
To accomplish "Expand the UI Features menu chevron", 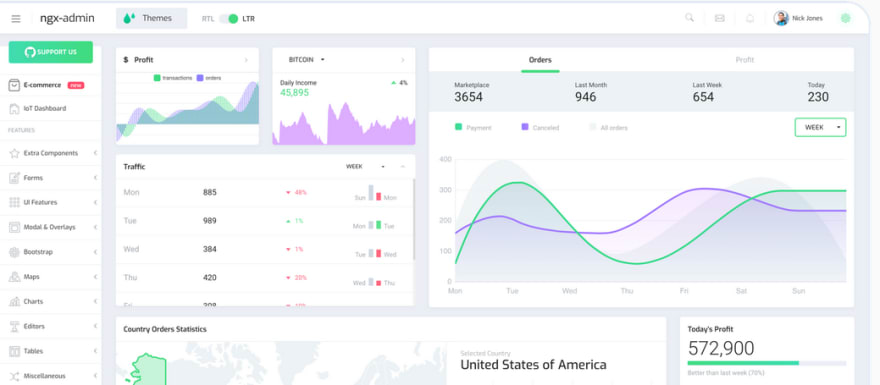I will [95, 203].
